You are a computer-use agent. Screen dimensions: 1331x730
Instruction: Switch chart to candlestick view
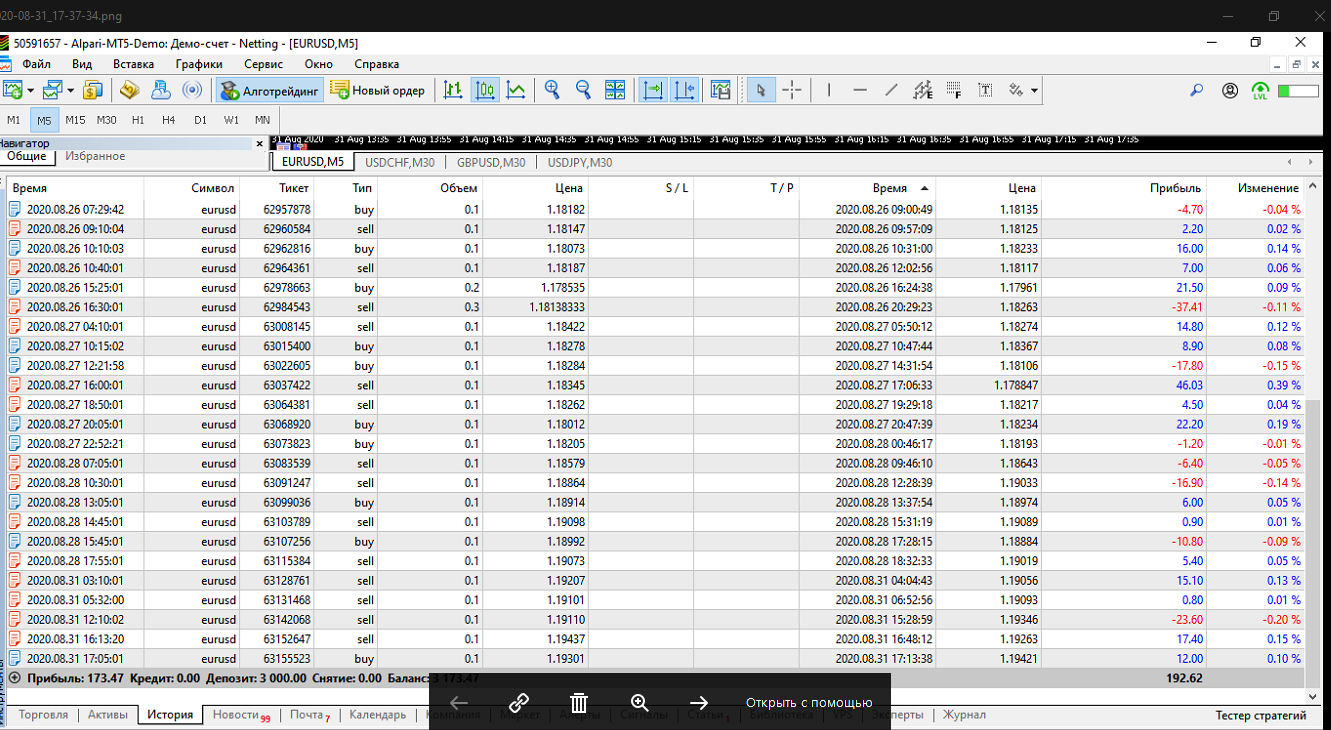point(485,90)
